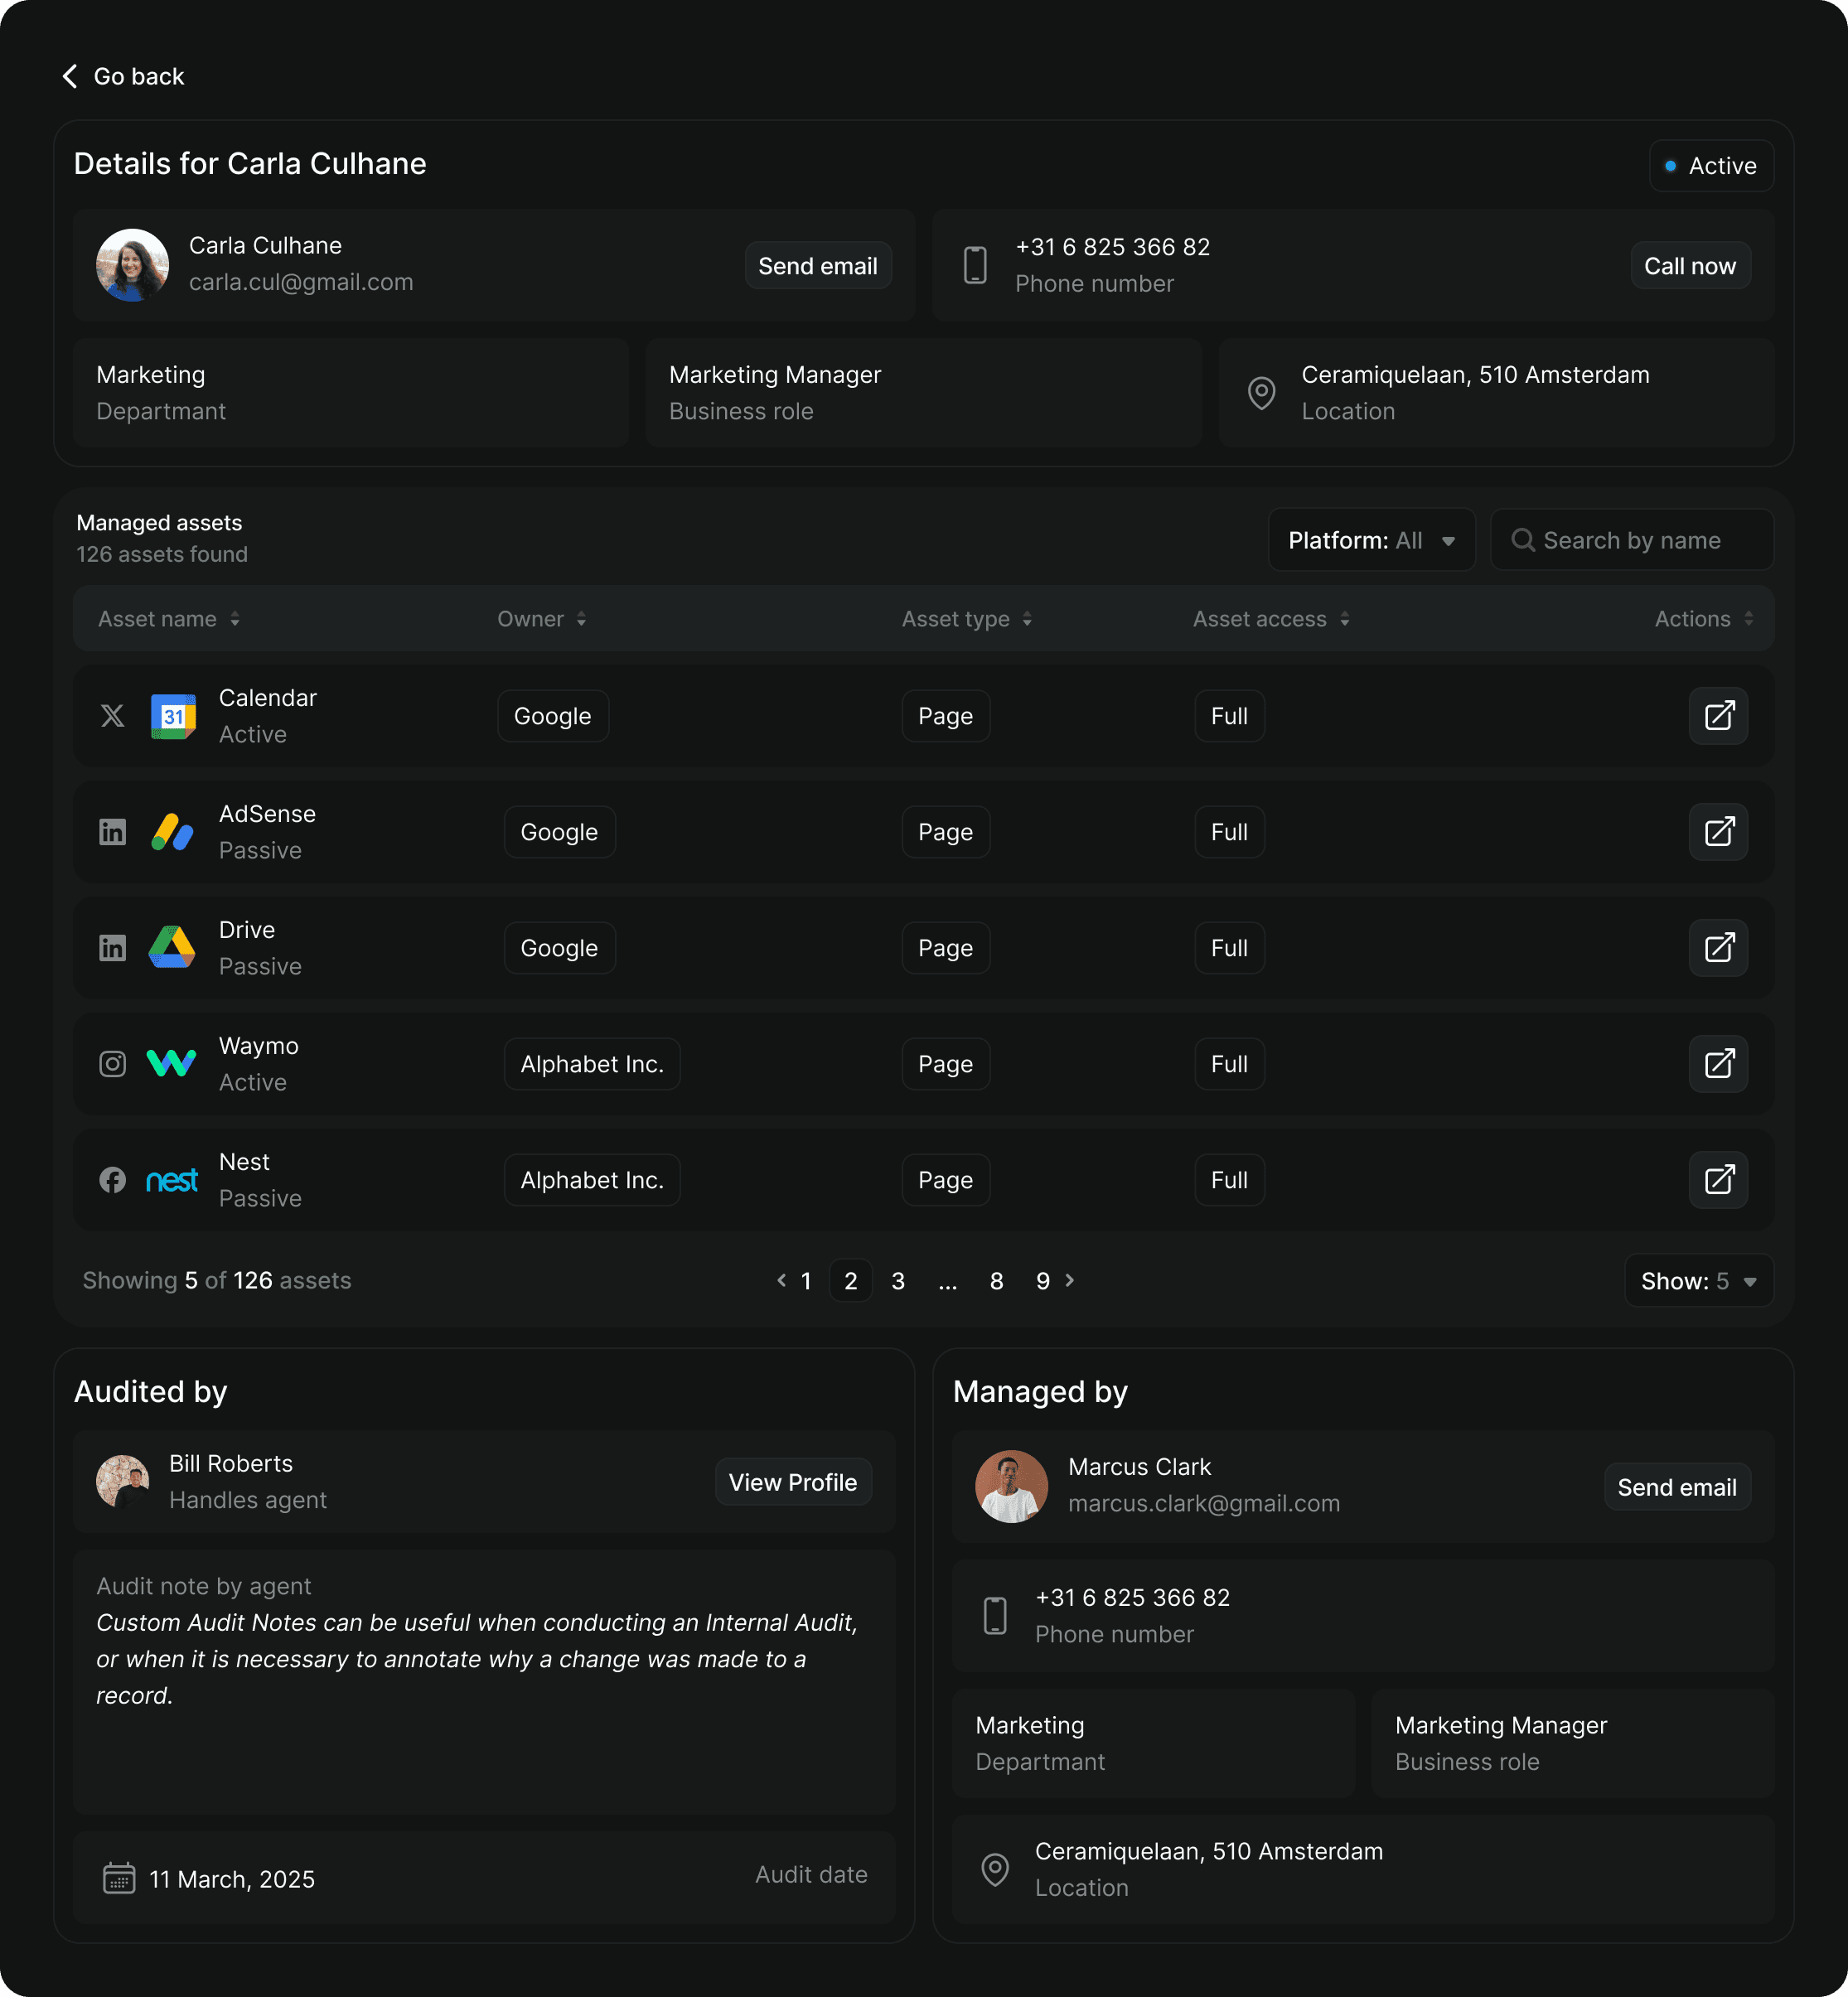
Task: Sort table by Owner column
Action: click(x=541, y=619)
